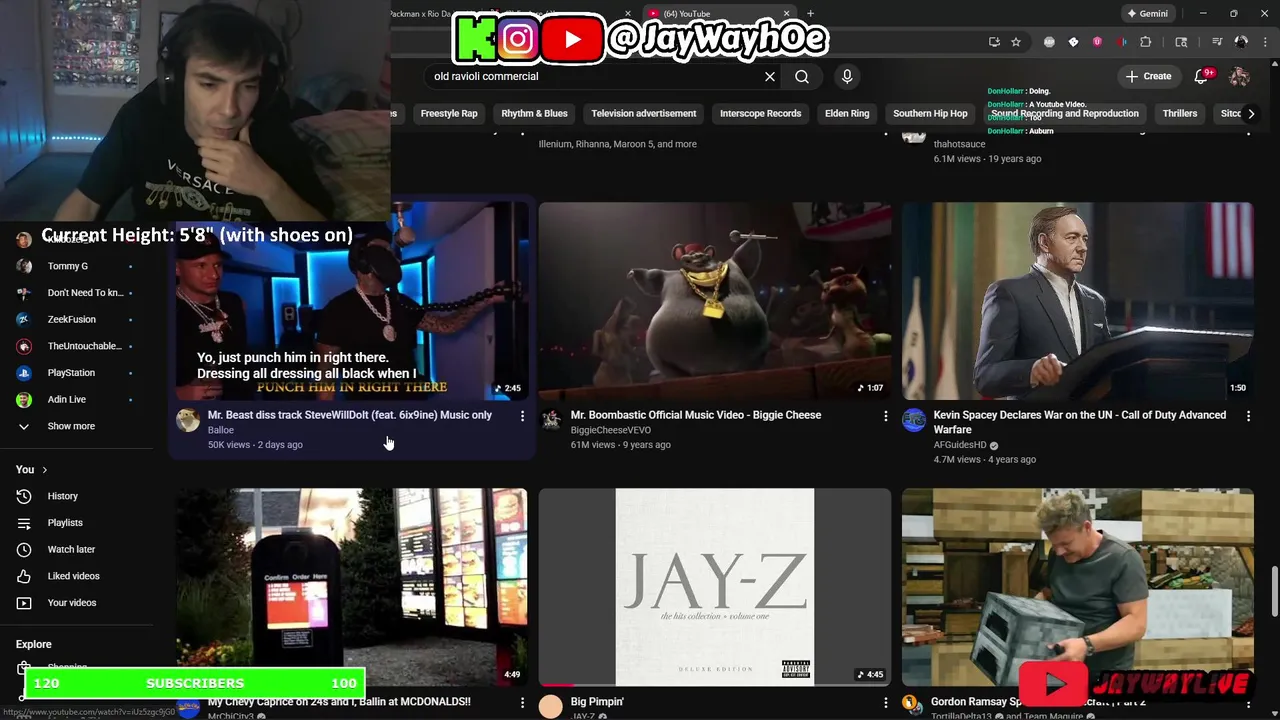This screenshot has width=1280, height=720.
Task: Open the pink shield extension icon
Action: click(1097, 42)
